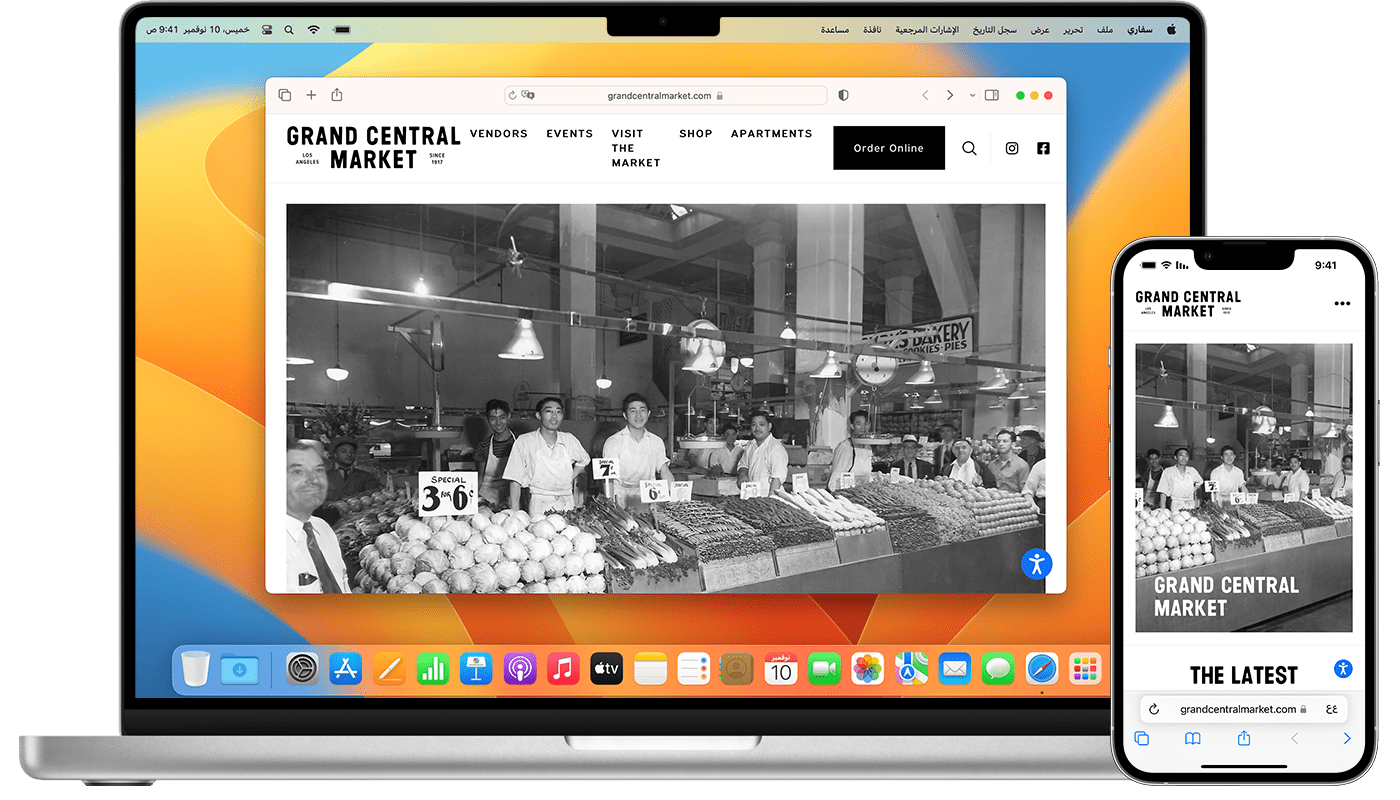
Task: Launch Mail from the Dock
Action: [x=955, y=669]
